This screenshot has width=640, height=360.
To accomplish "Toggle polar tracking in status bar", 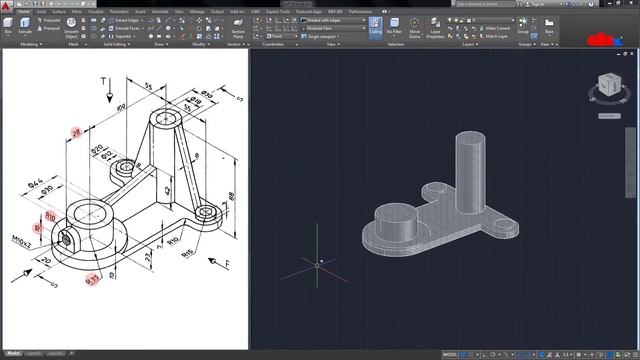I will point(493,355).
